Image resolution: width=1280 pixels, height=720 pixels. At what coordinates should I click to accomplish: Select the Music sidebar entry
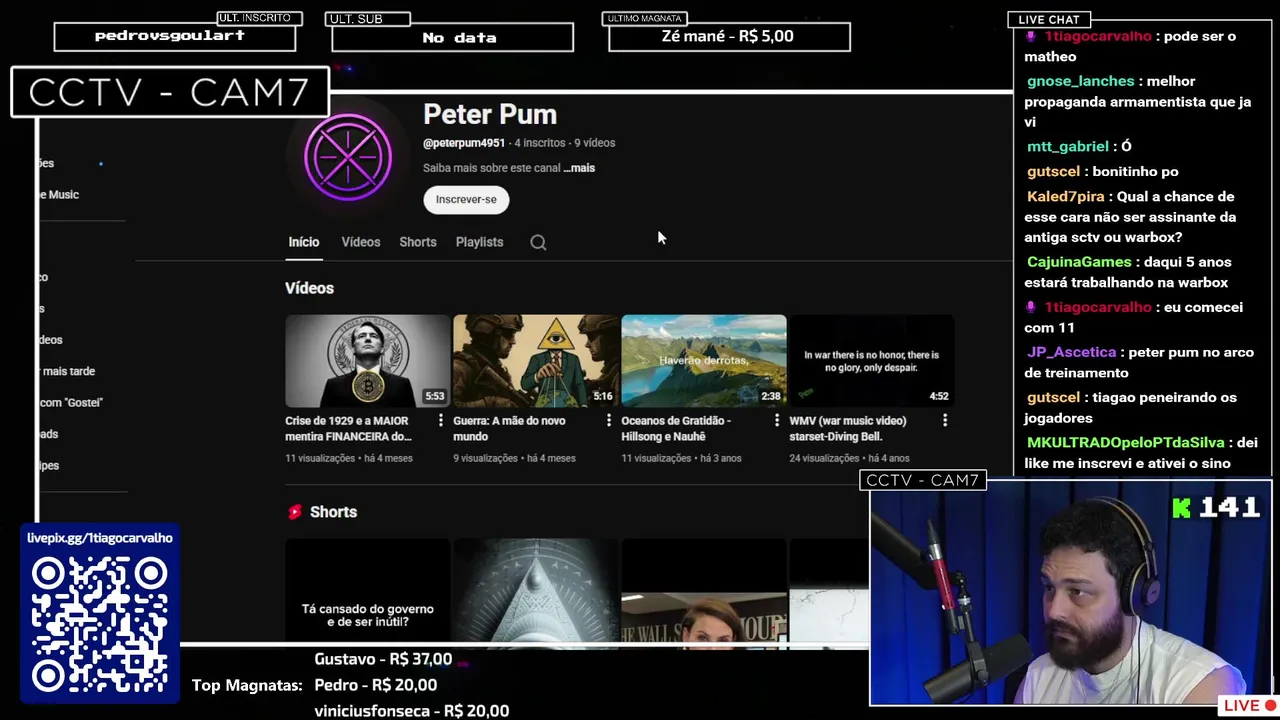tap(60, 195)
